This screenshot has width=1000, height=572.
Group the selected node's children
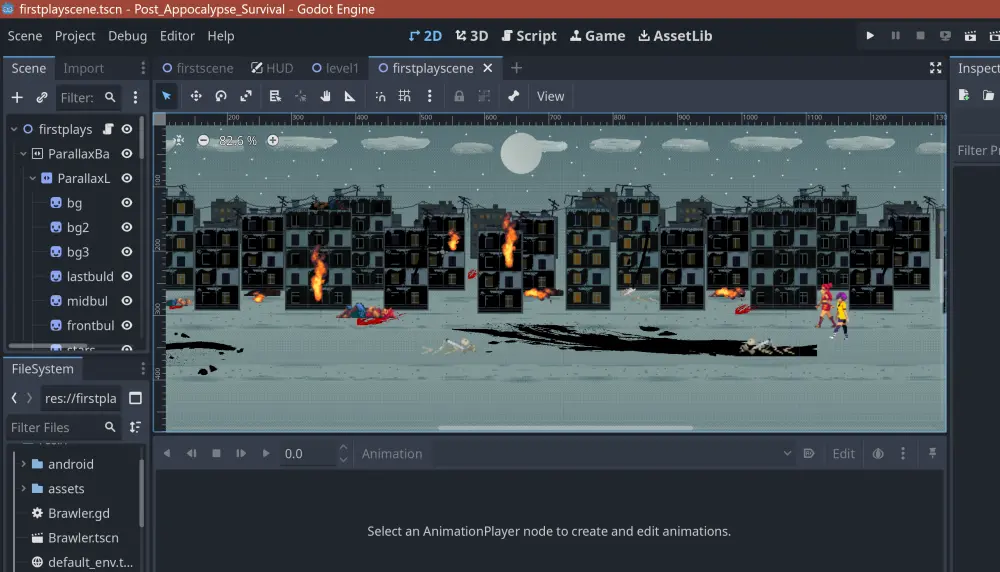(x=484, y=96)
